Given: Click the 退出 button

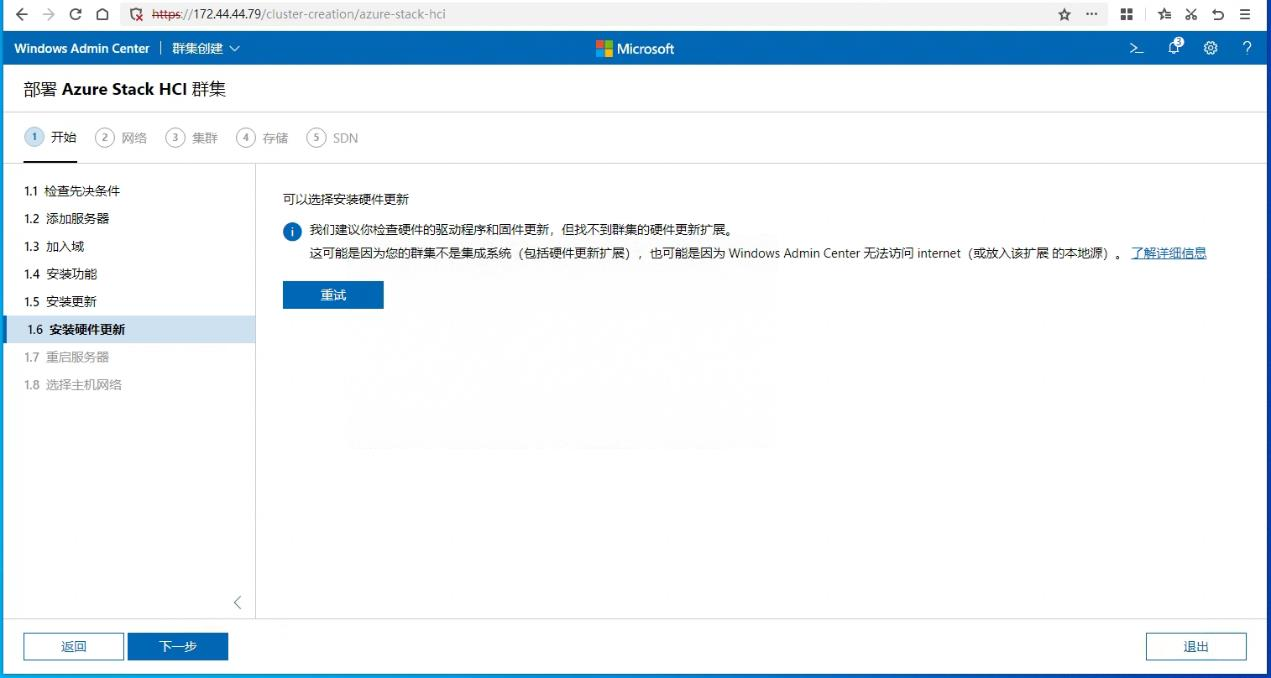Looking at the screenshot, I should (x=1196, y=646).
